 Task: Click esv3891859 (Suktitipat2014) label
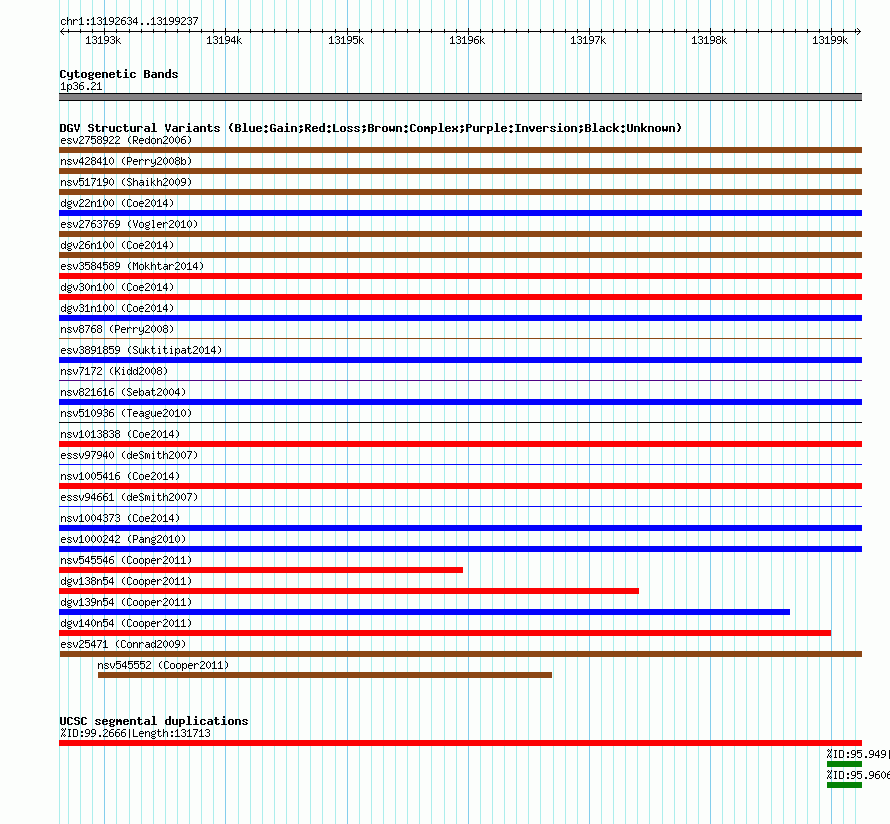coord(141,350)
